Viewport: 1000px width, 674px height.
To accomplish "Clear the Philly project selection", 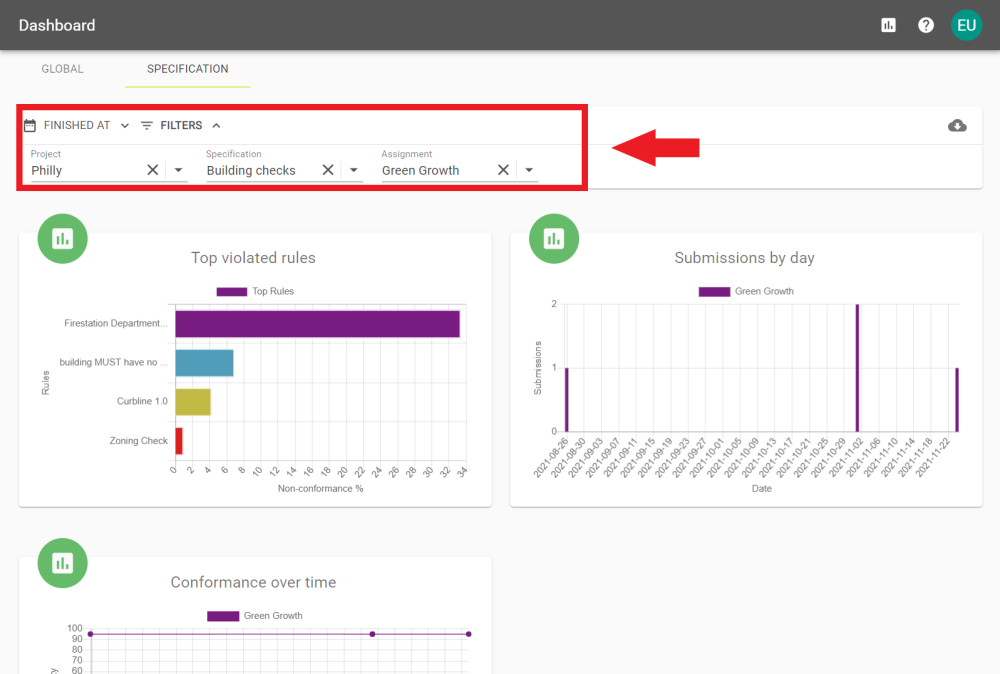I will 153,170.
